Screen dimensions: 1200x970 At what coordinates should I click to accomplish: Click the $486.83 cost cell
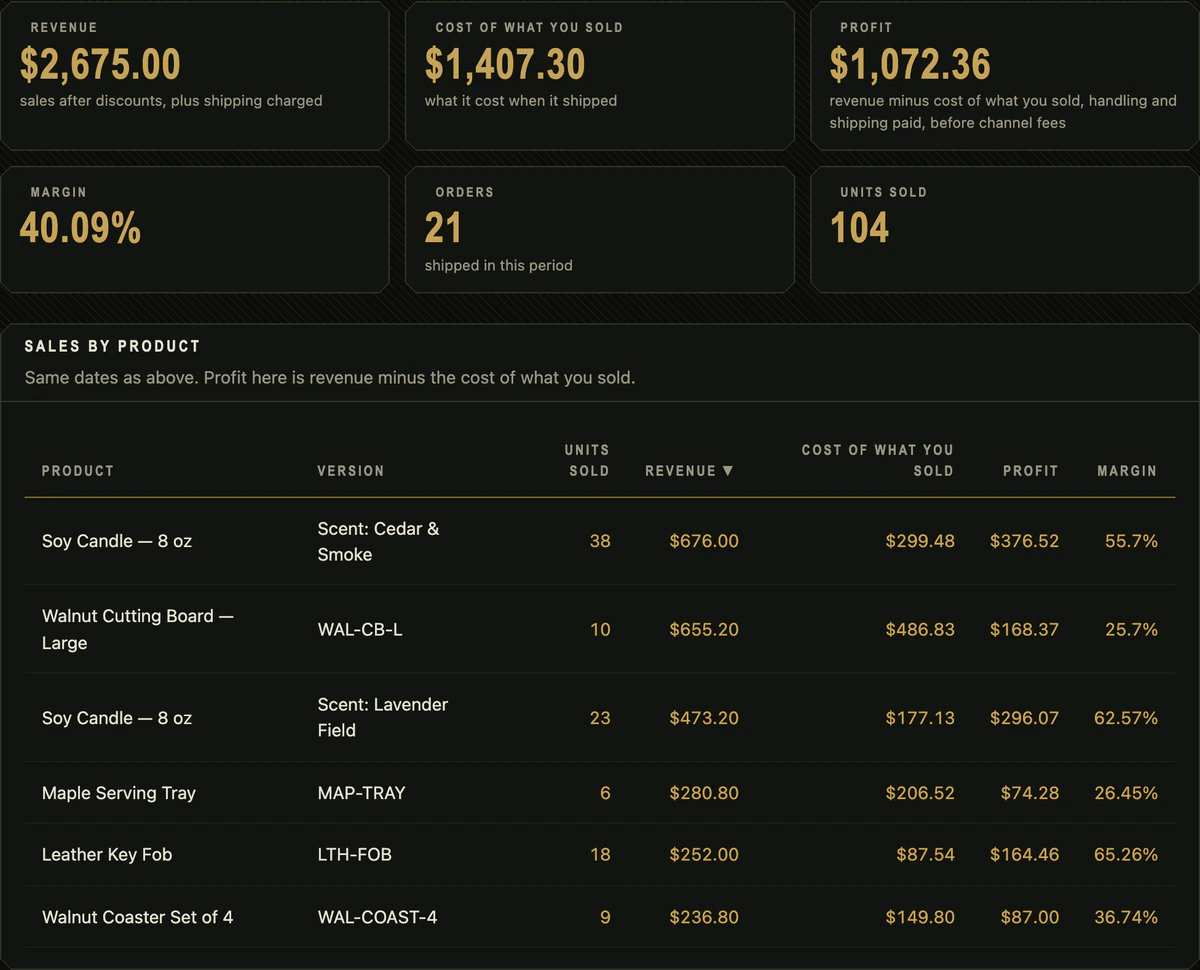pos(920,629)
